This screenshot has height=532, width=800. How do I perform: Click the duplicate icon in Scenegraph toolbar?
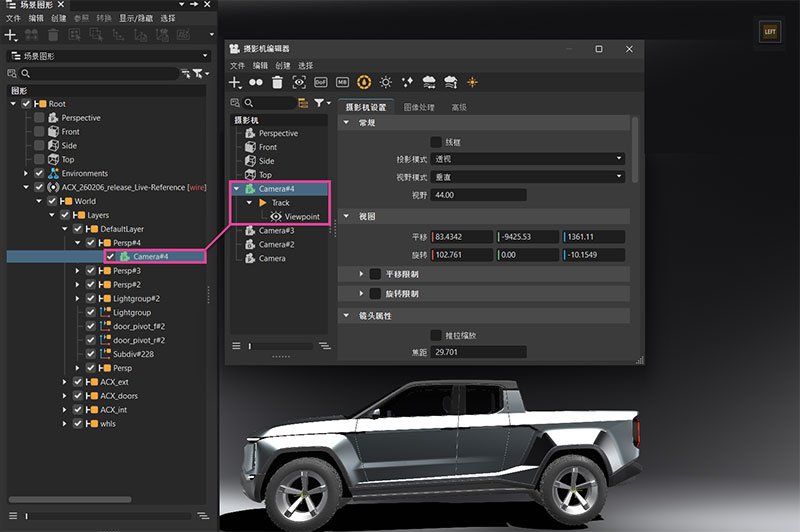coord(31,35)
